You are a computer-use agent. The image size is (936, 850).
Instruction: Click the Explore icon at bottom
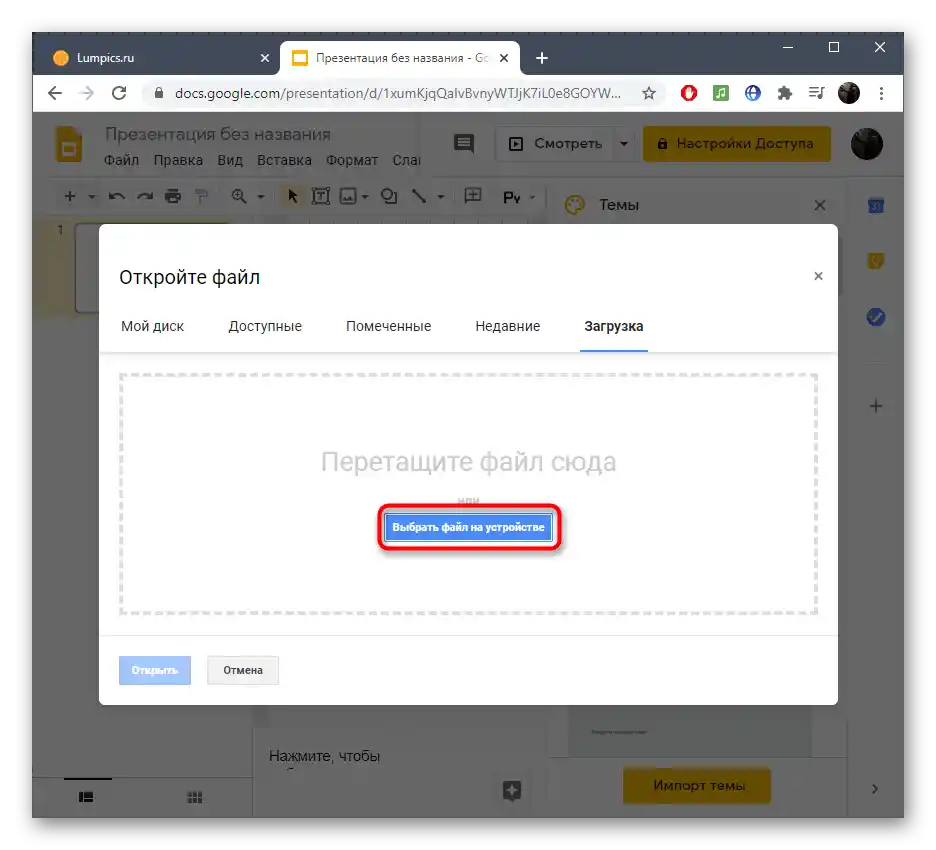point(512,790)
